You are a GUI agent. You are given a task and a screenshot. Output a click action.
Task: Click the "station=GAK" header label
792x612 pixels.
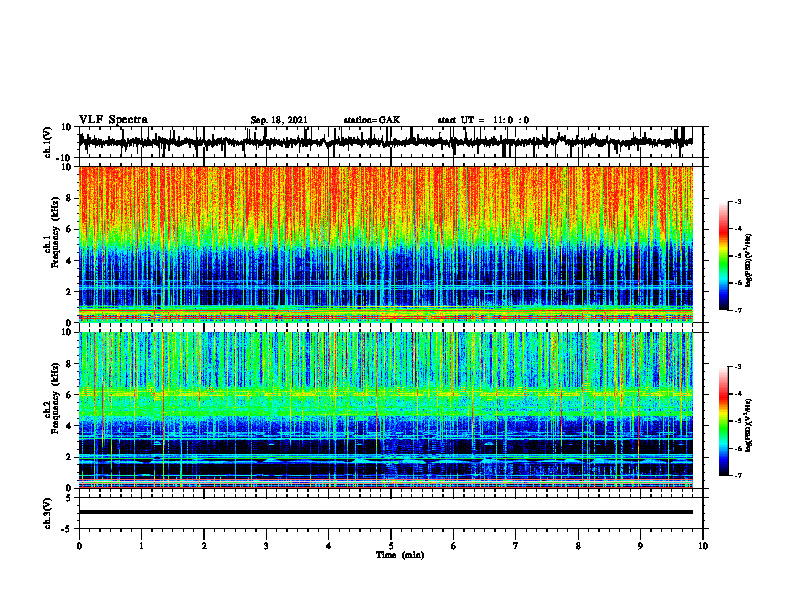pyautogui.click(x=372, y=120)
